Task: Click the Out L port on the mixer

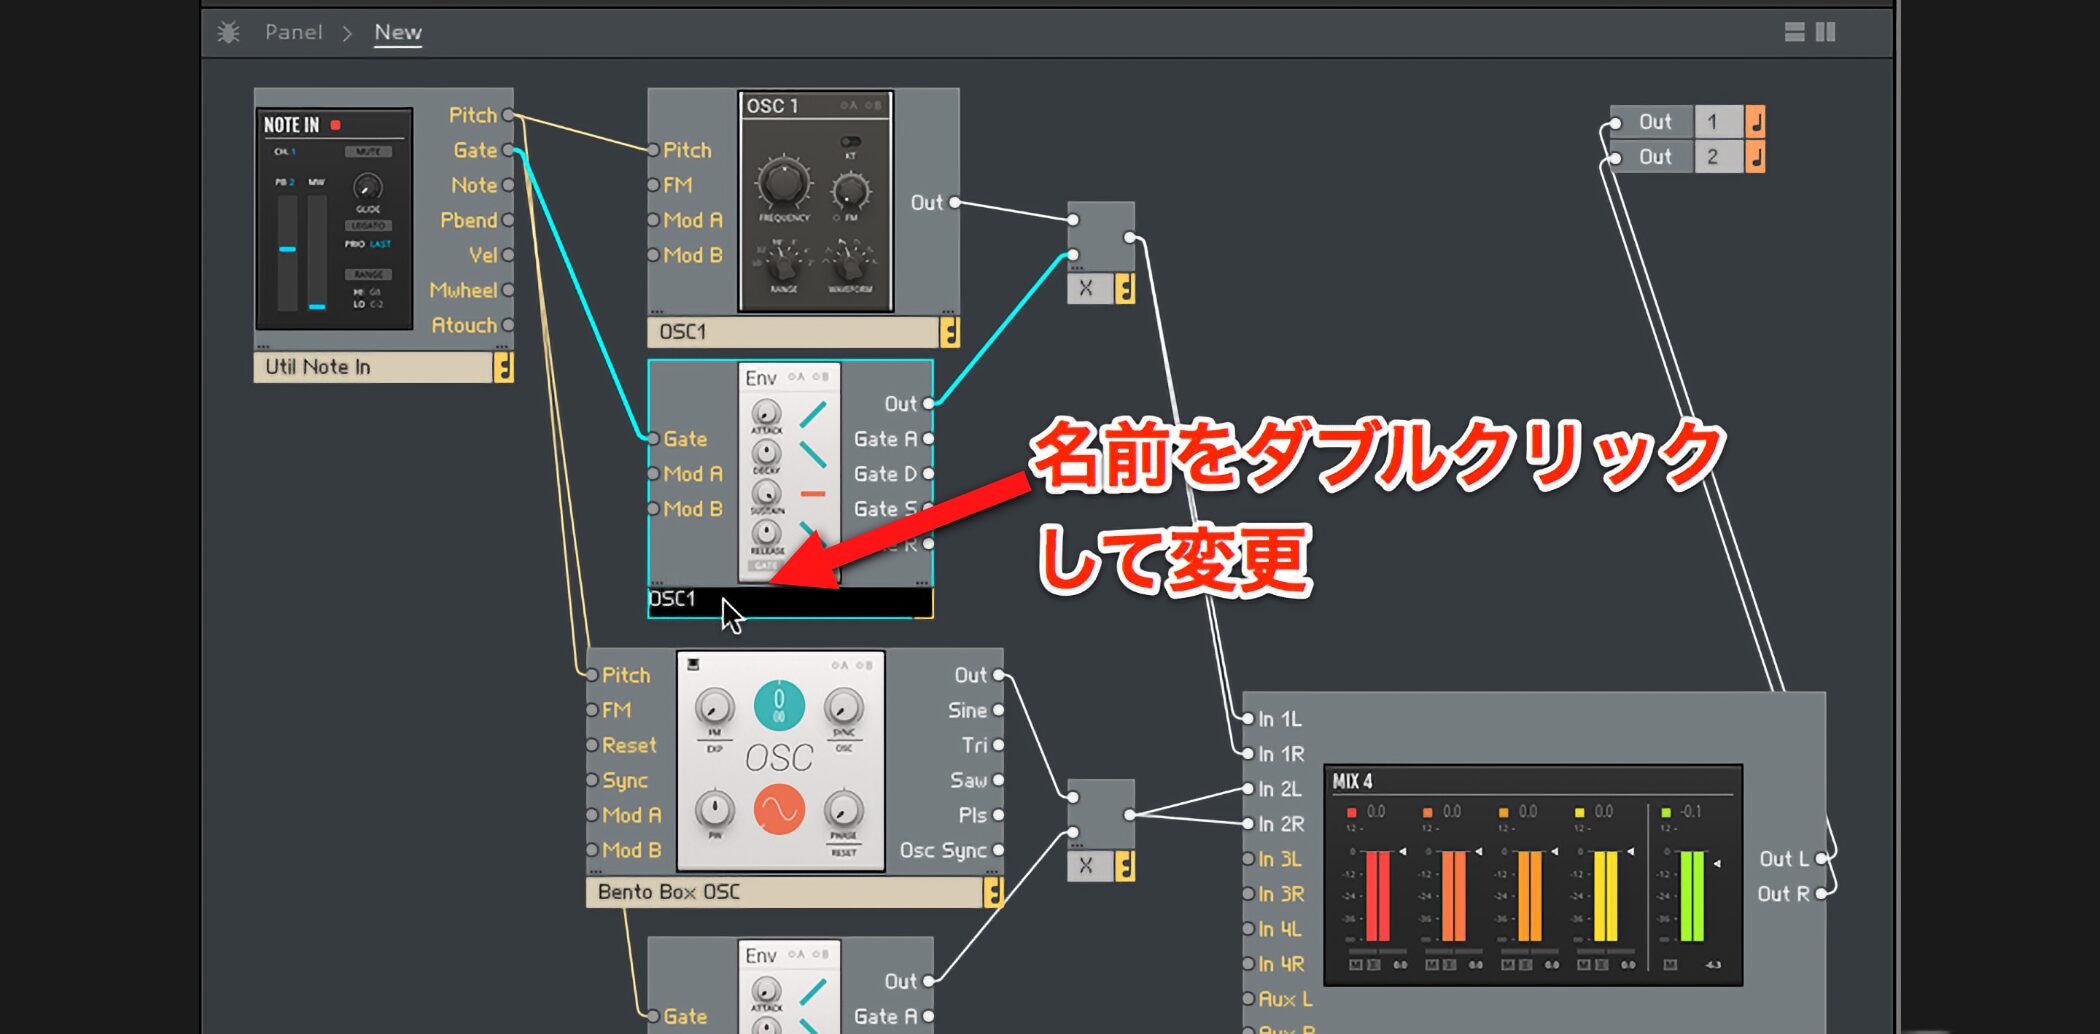Action: [1821, 859]
